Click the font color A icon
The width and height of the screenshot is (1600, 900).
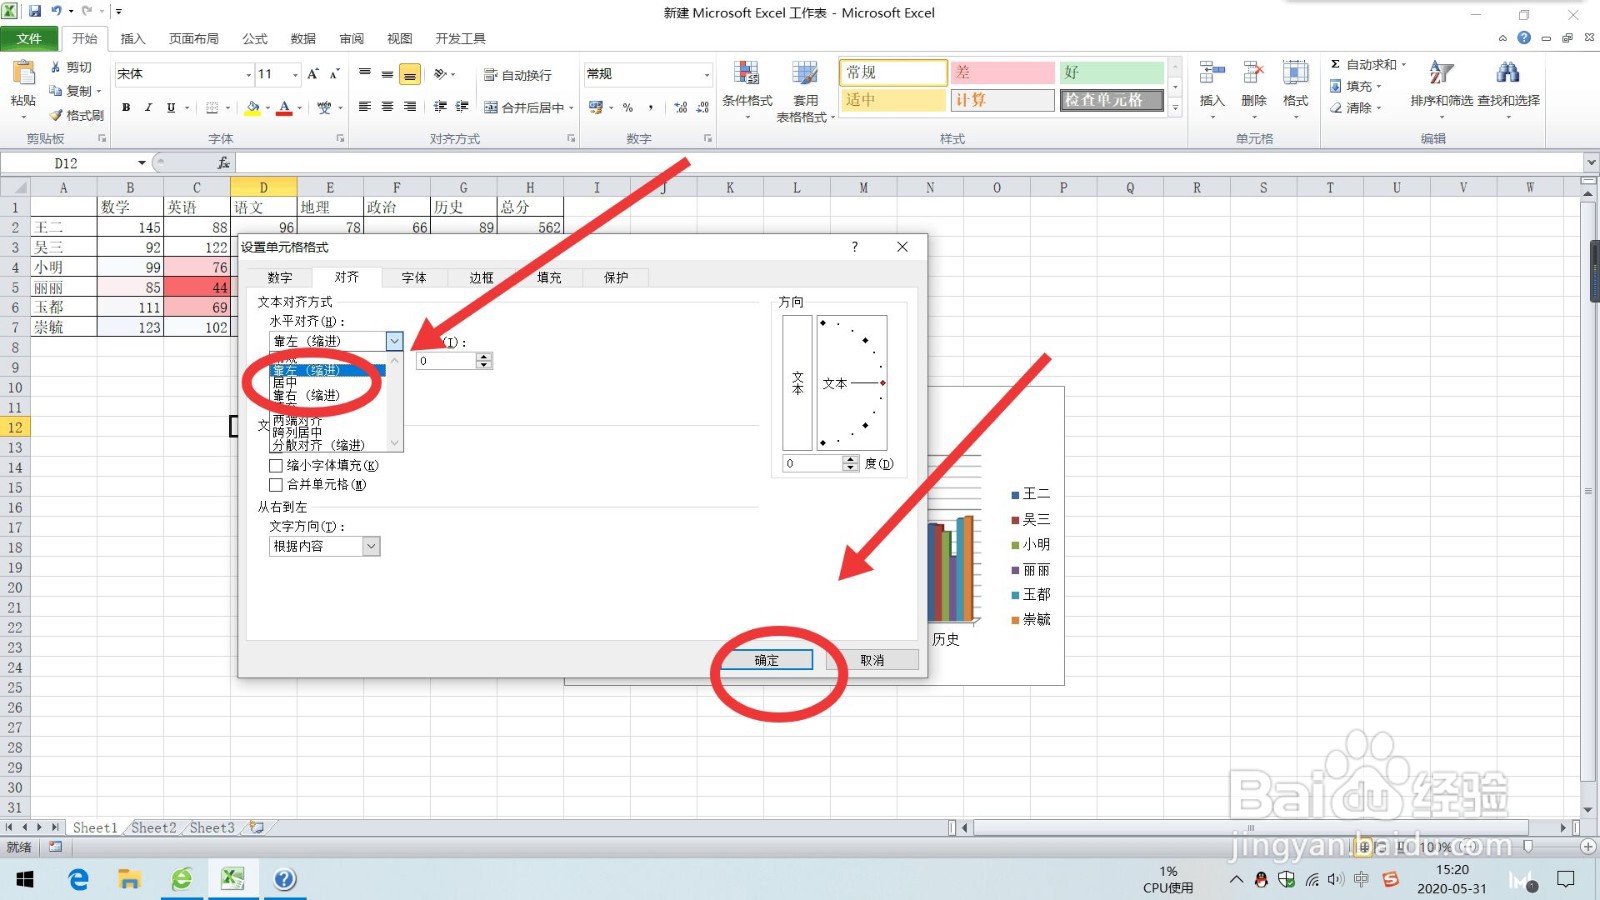[x=285, y=107]
